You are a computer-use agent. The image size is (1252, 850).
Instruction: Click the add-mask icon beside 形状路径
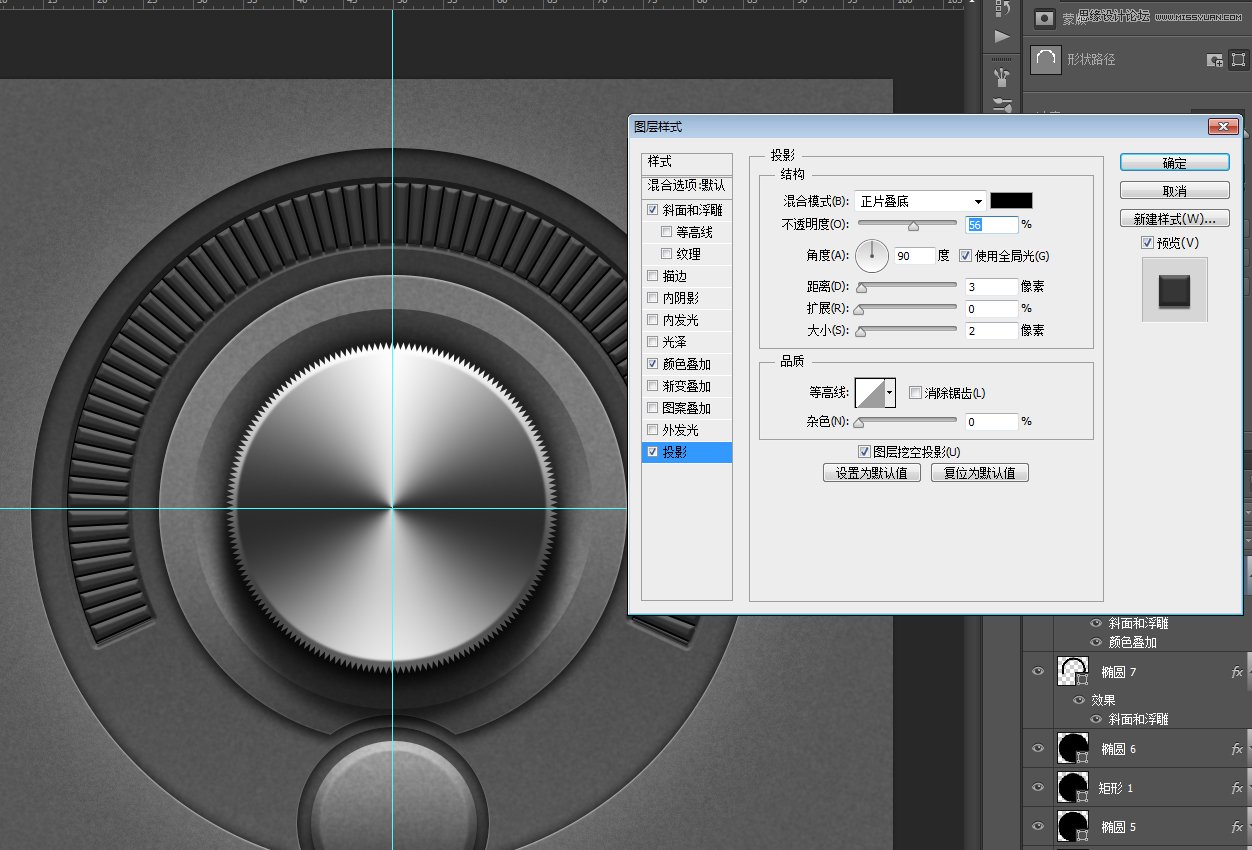click(1214, 60)
